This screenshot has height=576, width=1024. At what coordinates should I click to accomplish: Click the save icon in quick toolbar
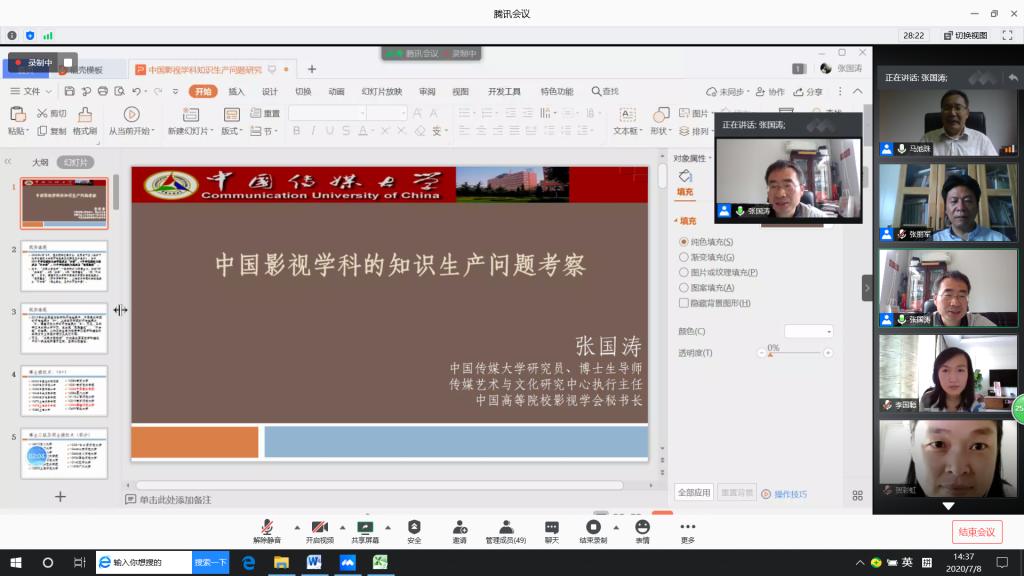coord(69,91)
